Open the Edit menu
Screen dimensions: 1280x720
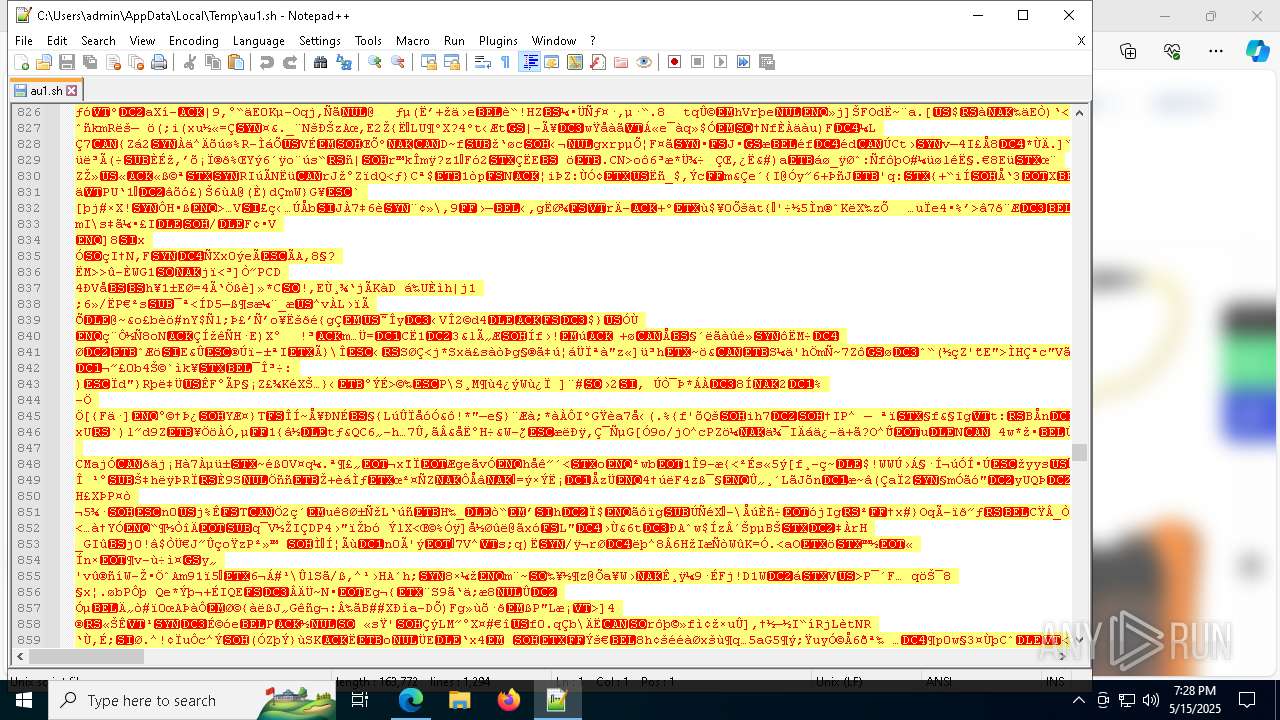pos(57,41)
